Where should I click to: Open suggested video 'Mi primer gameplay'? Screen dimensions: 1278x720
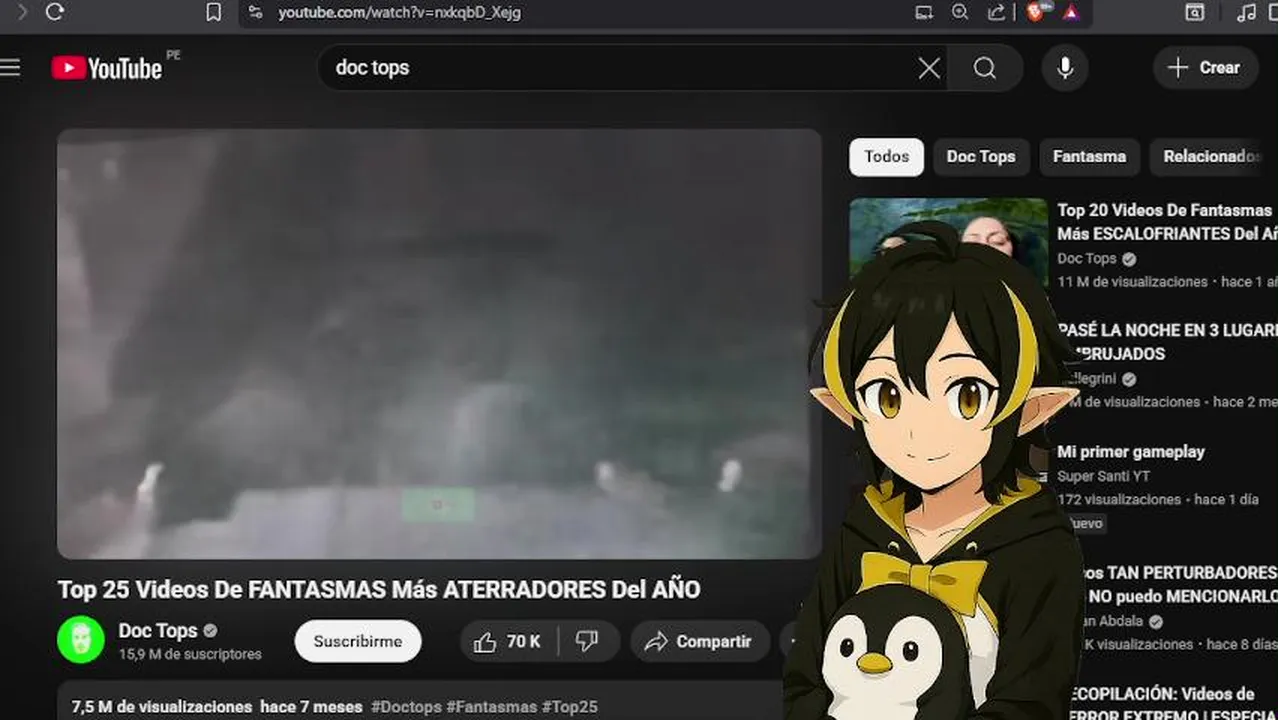click(1131, 452)
